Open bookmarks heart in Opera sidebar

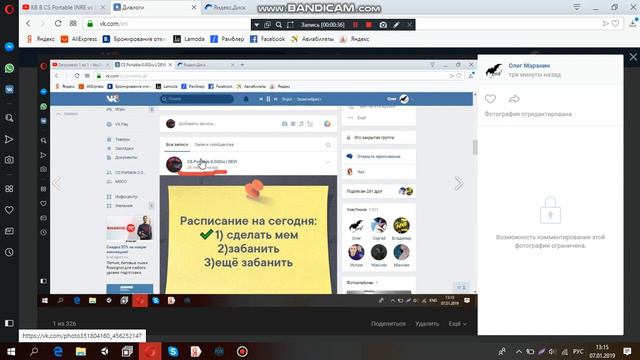click(x=9, y=210)
